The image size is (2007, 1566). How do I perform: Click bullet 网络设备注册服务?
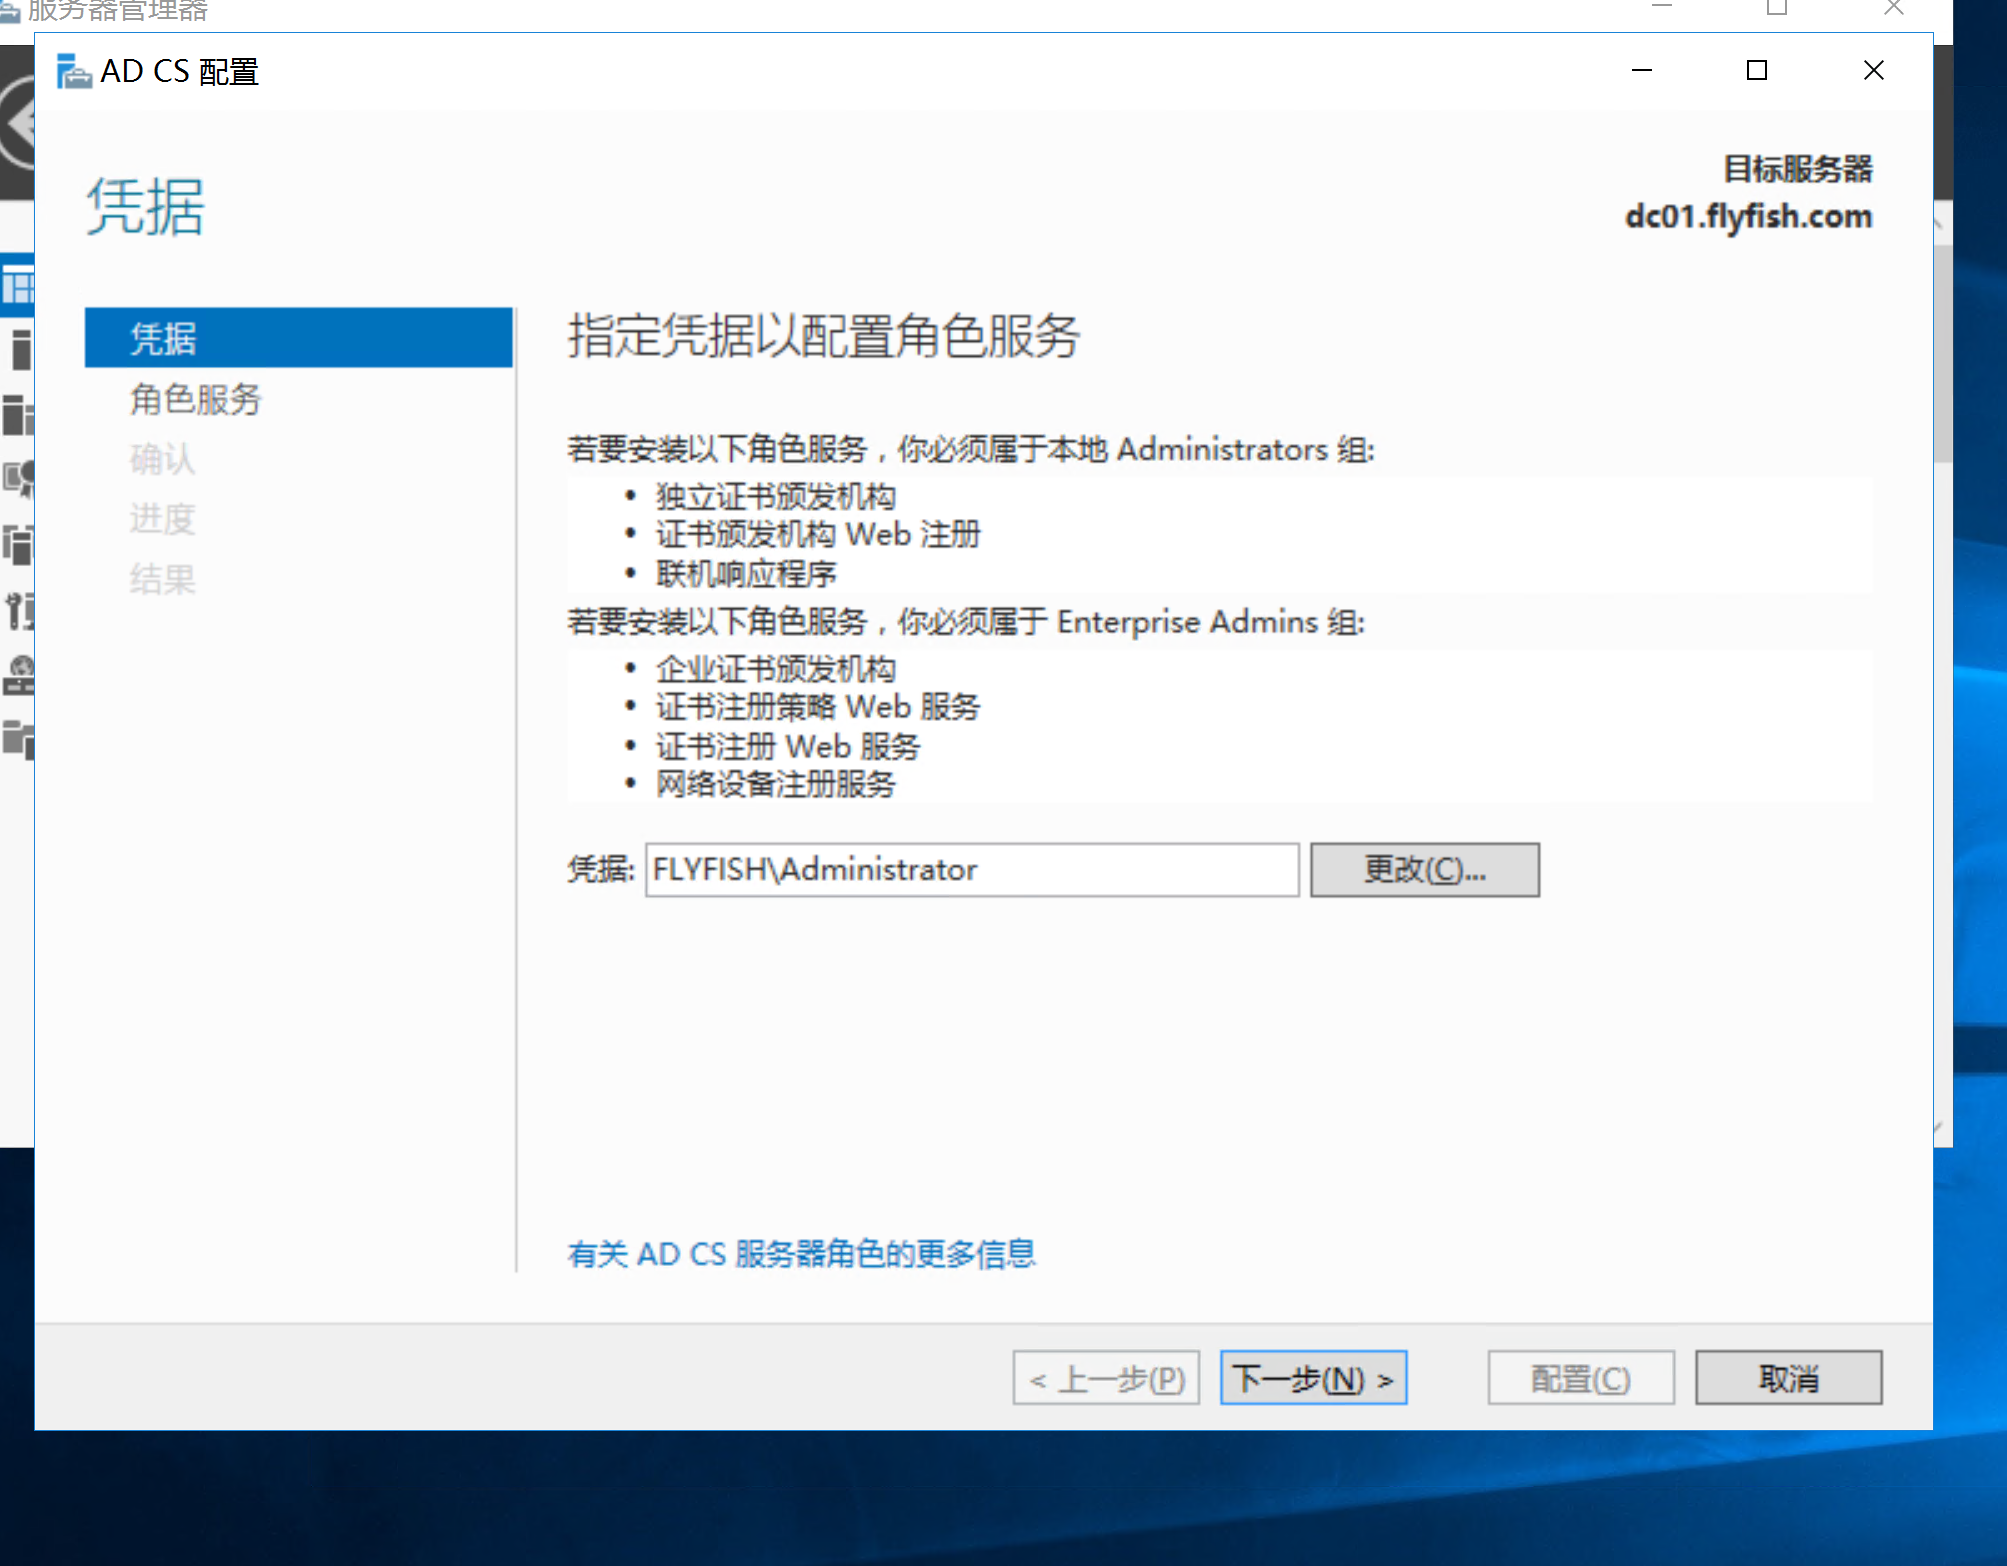776,784
